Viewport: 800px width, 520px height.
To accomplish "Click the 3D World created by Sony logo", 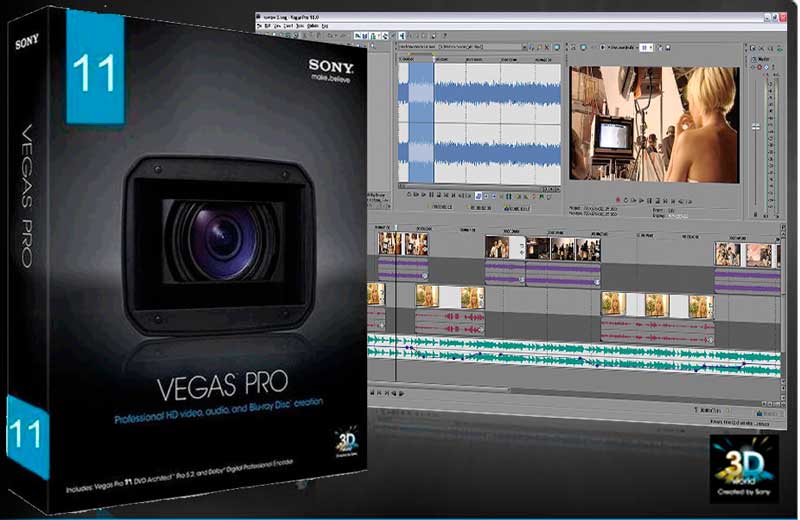I will [744, 468].
